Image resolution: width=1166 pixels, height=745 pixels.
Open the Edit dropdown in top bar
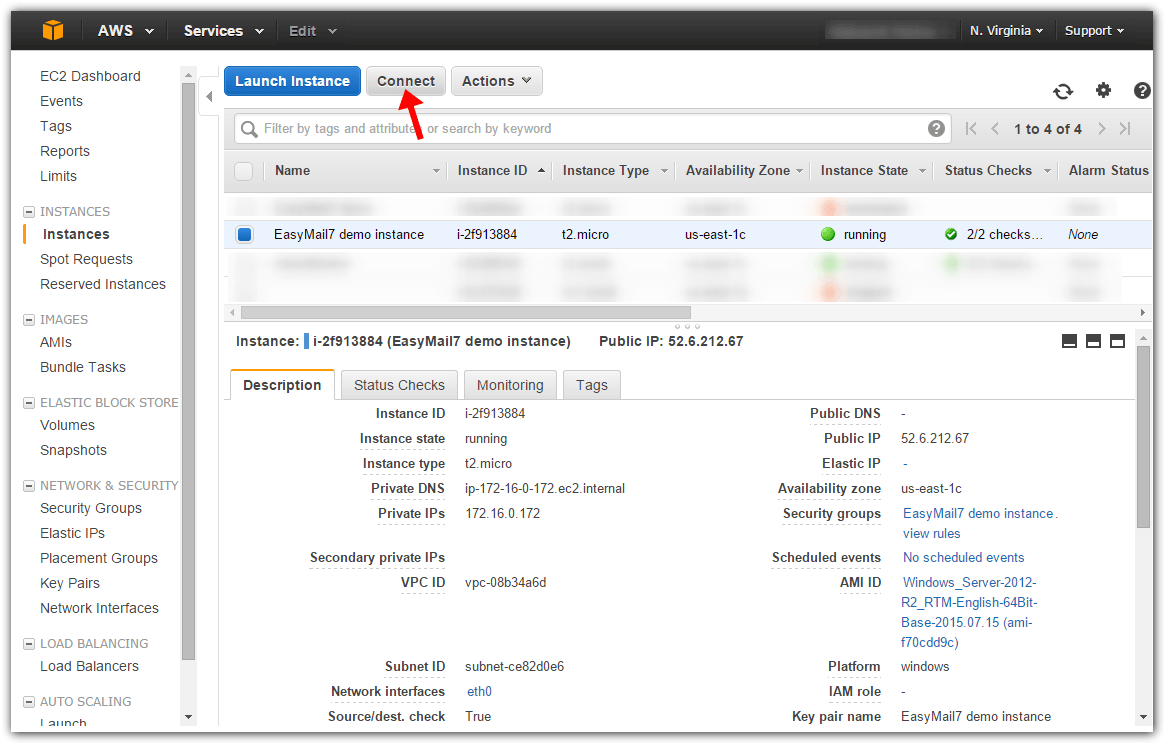[x=313, y=30]
